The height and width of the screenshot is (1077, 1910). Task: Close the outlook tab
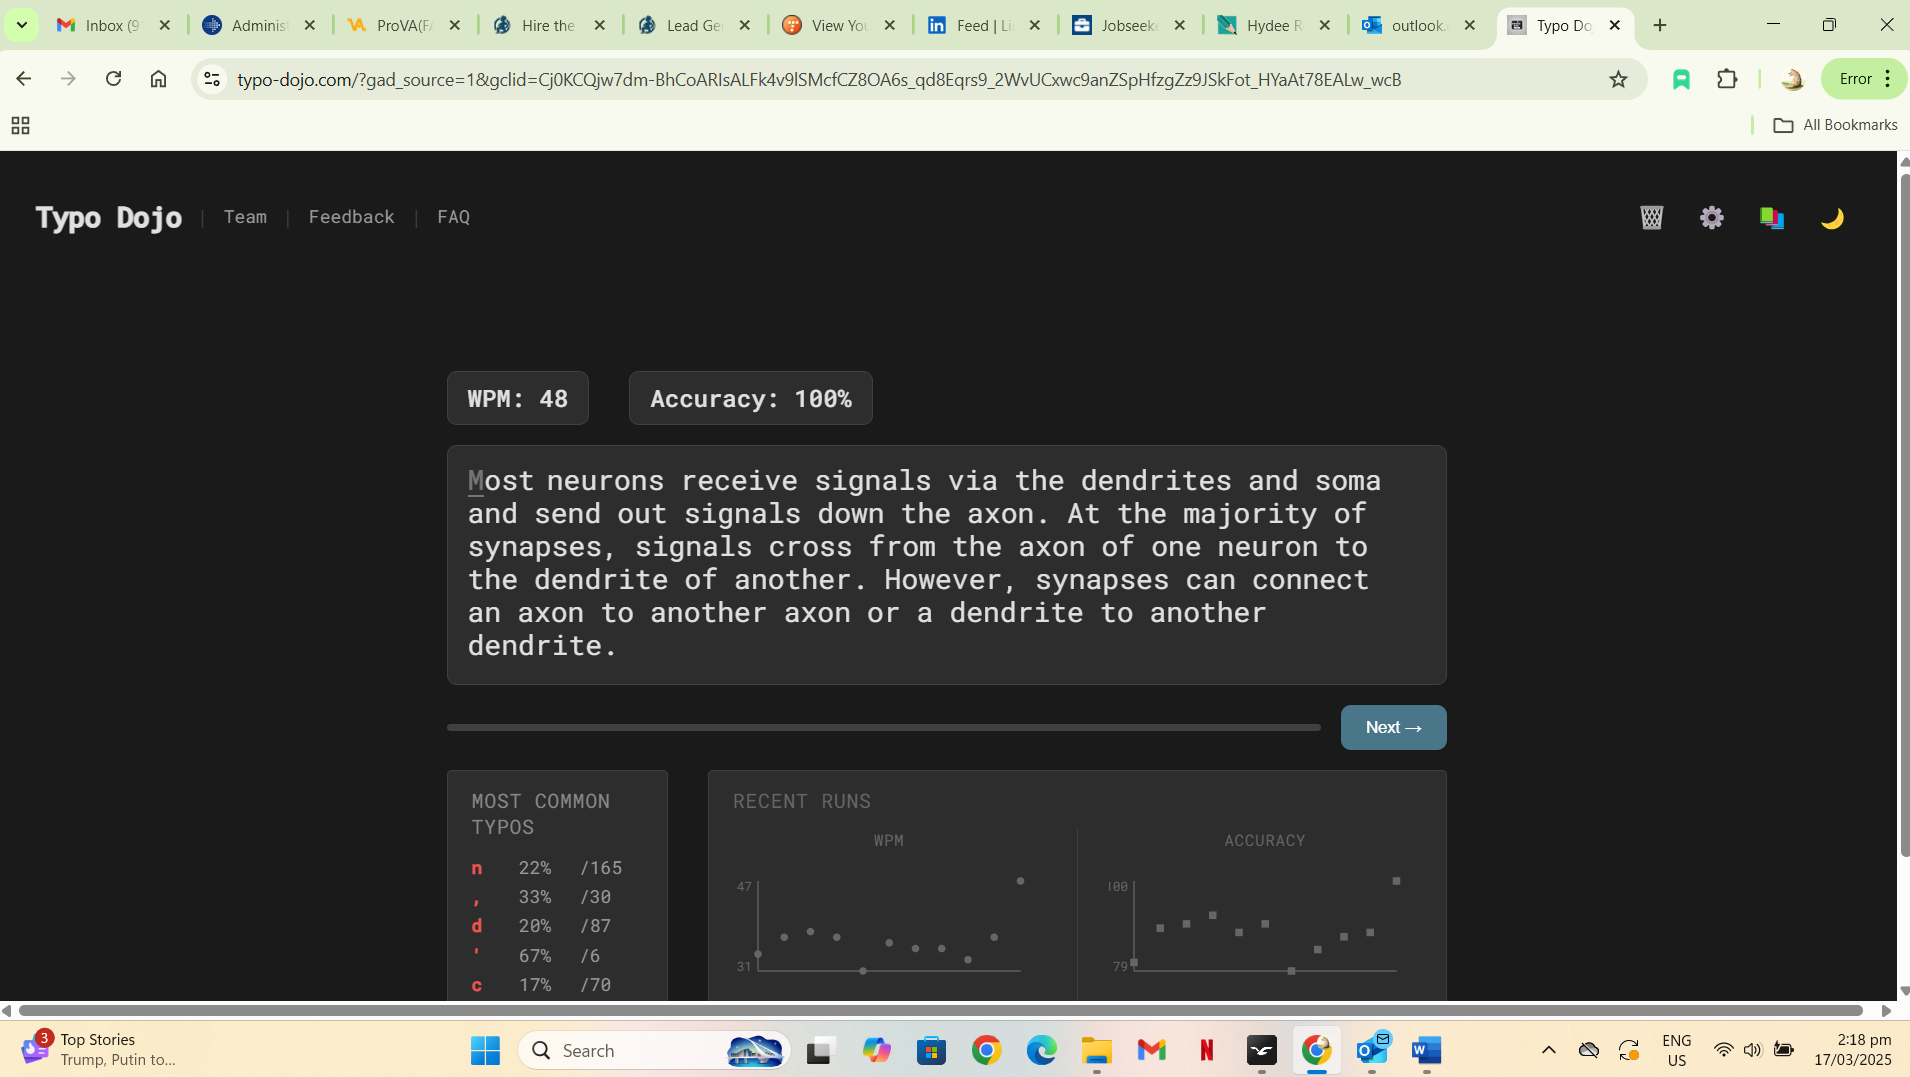pos(1470,25)
